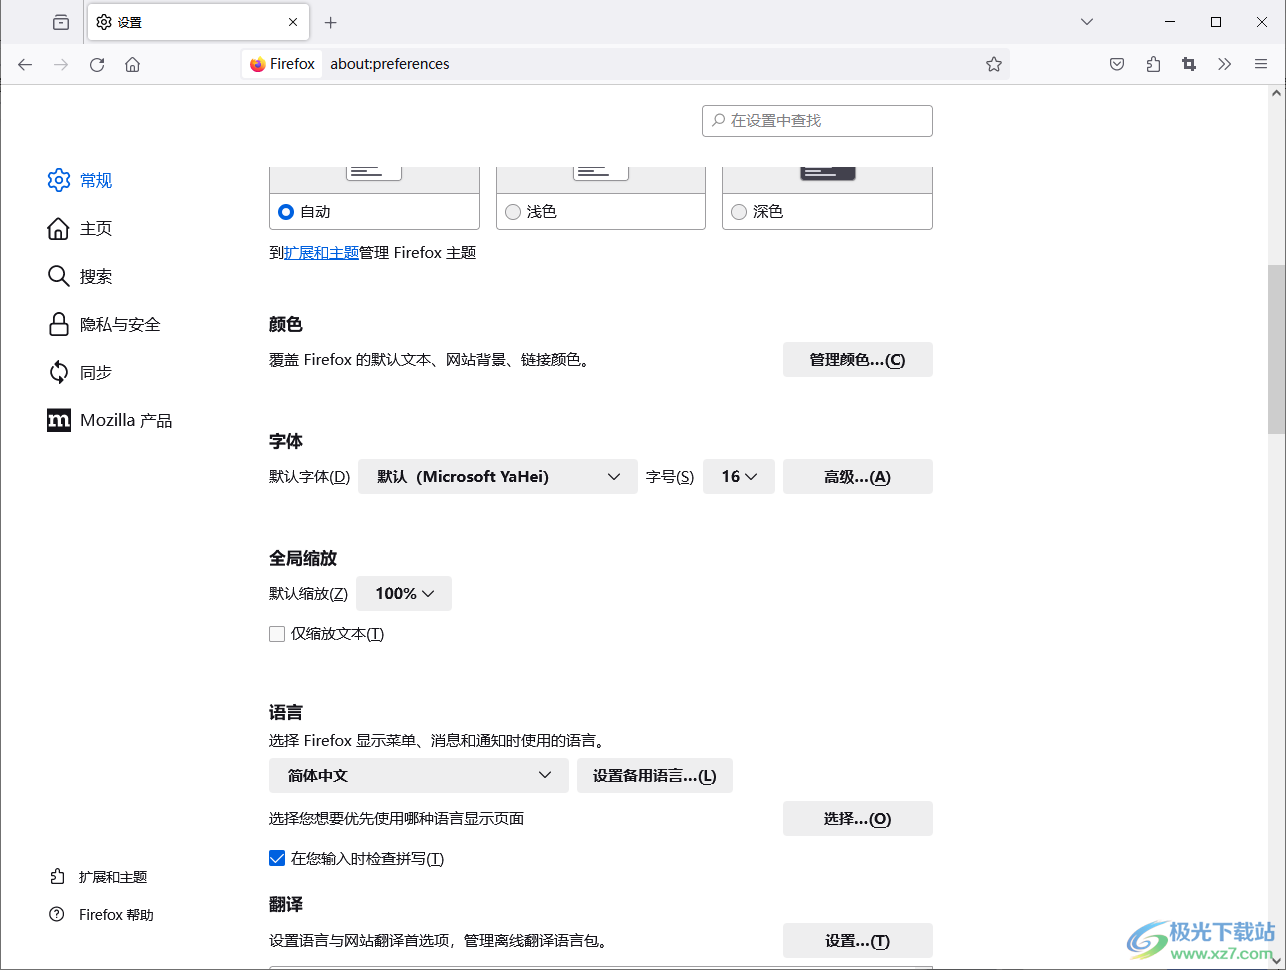Viewport: 1286px width, 970px height.
Task: Click the 设置 translation button
Action: click(858, 941)
